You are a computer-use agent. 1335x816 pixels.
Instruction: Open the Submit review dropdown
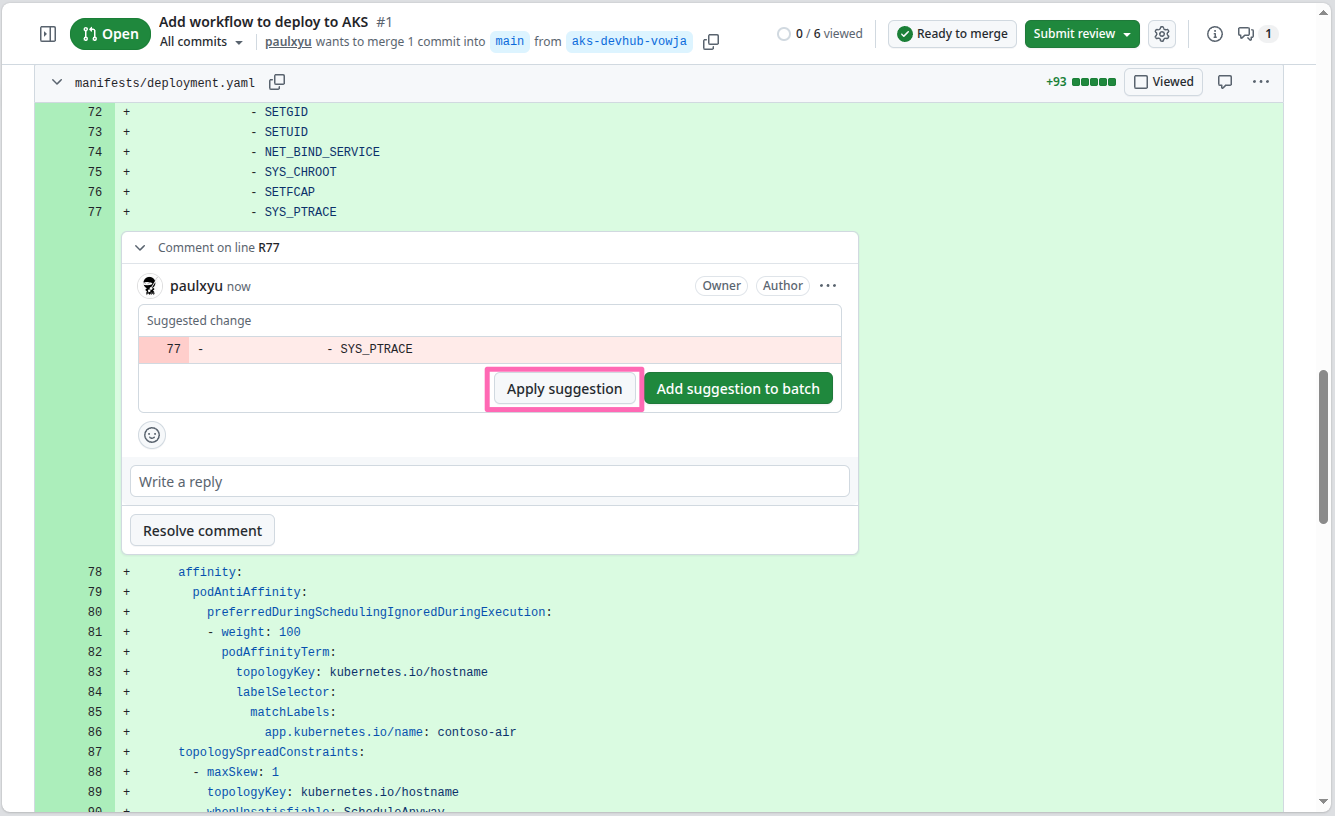click(x=1082, y=34)
